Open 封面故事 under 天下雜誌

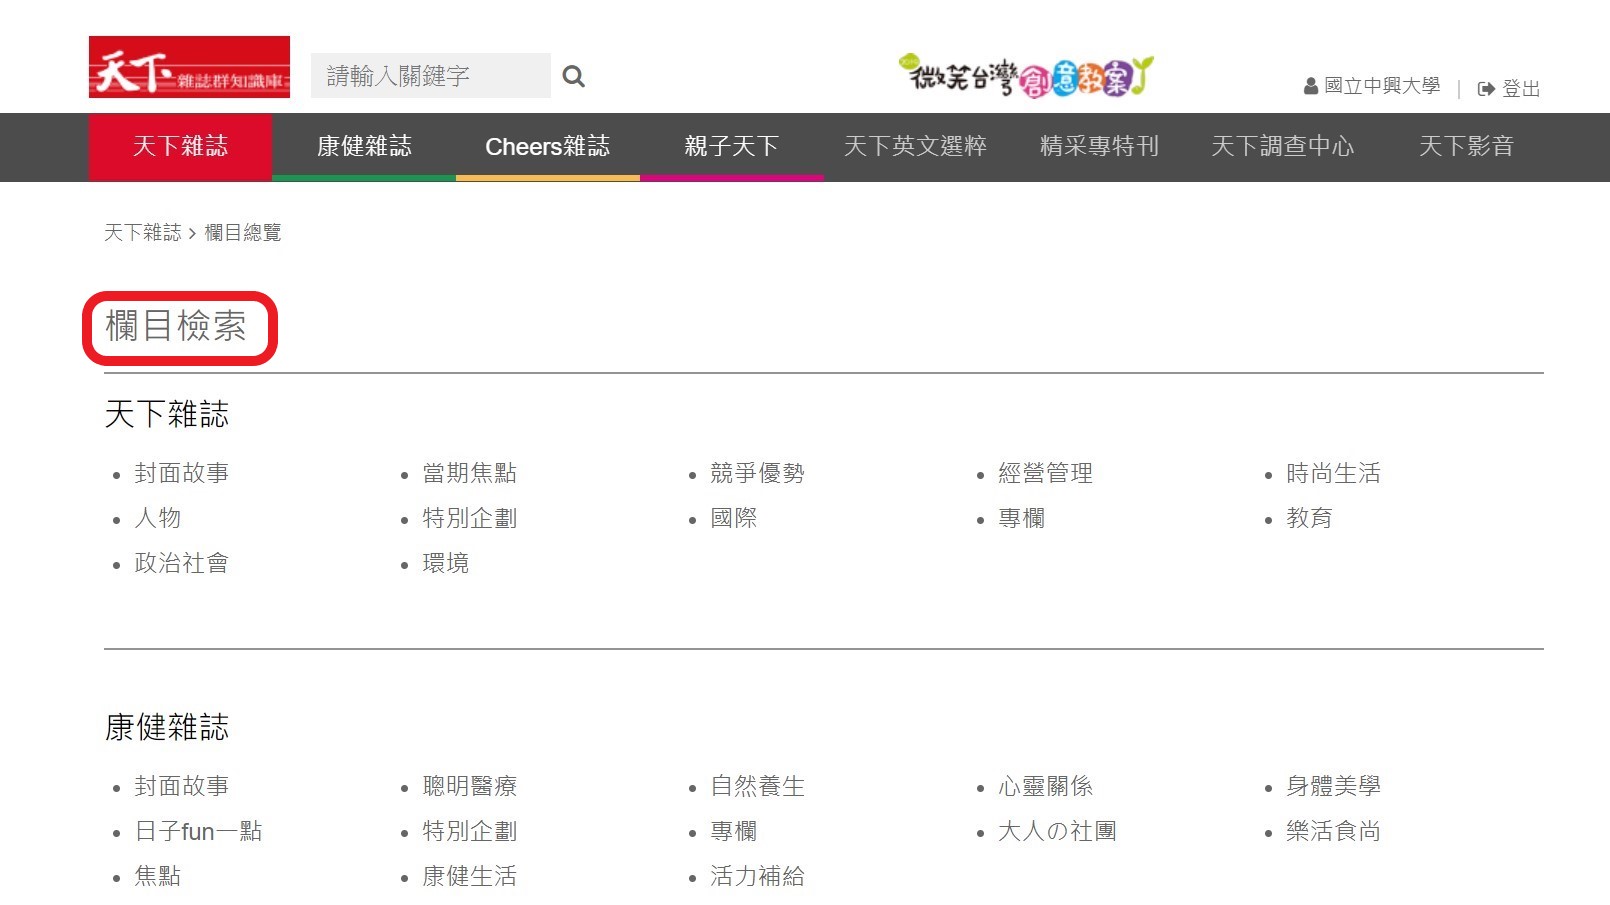coord(182,473)
